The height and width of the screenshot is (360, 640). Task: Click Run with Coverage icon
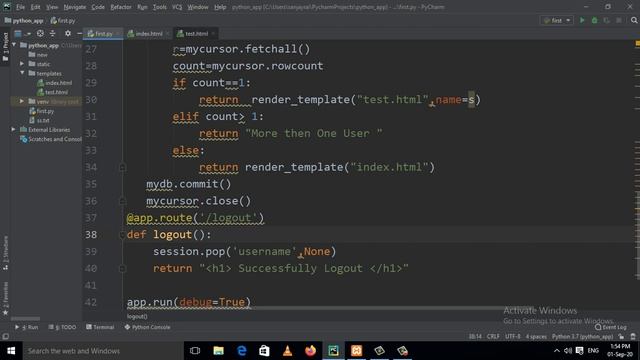pyautogui.click(x=607, y=20)
